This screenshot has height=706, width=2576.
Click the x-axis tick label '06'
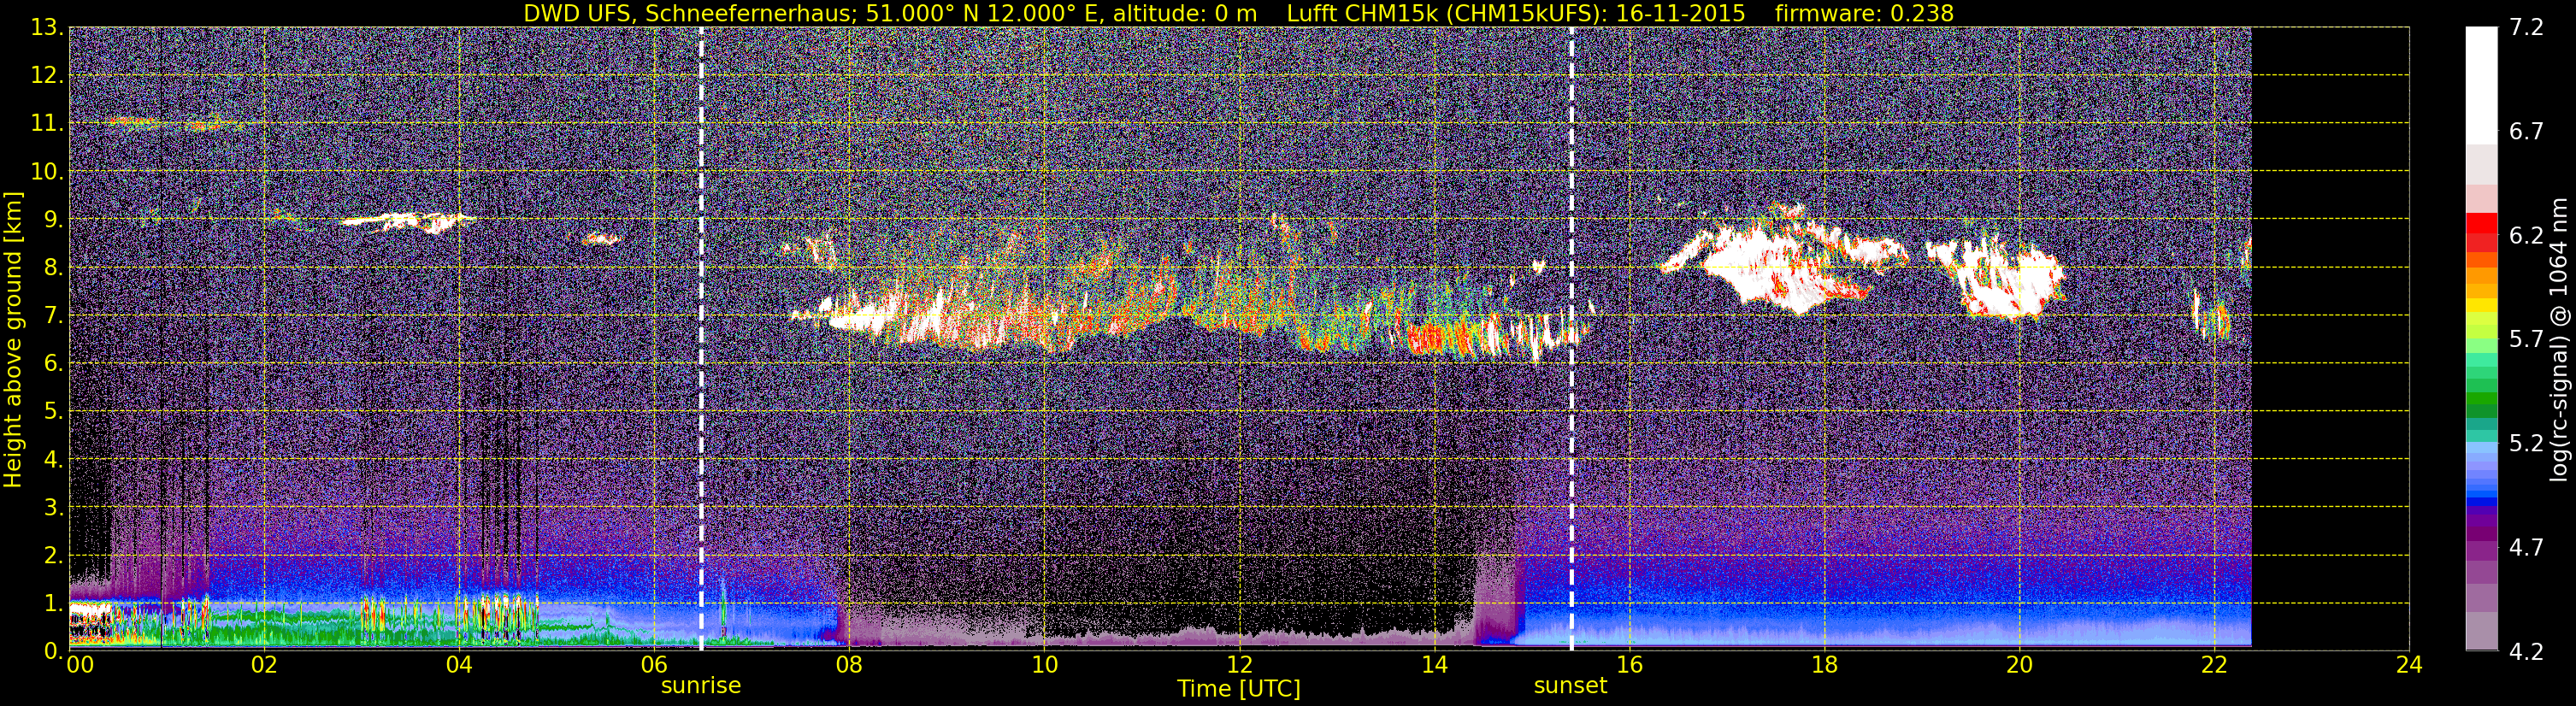654,665
